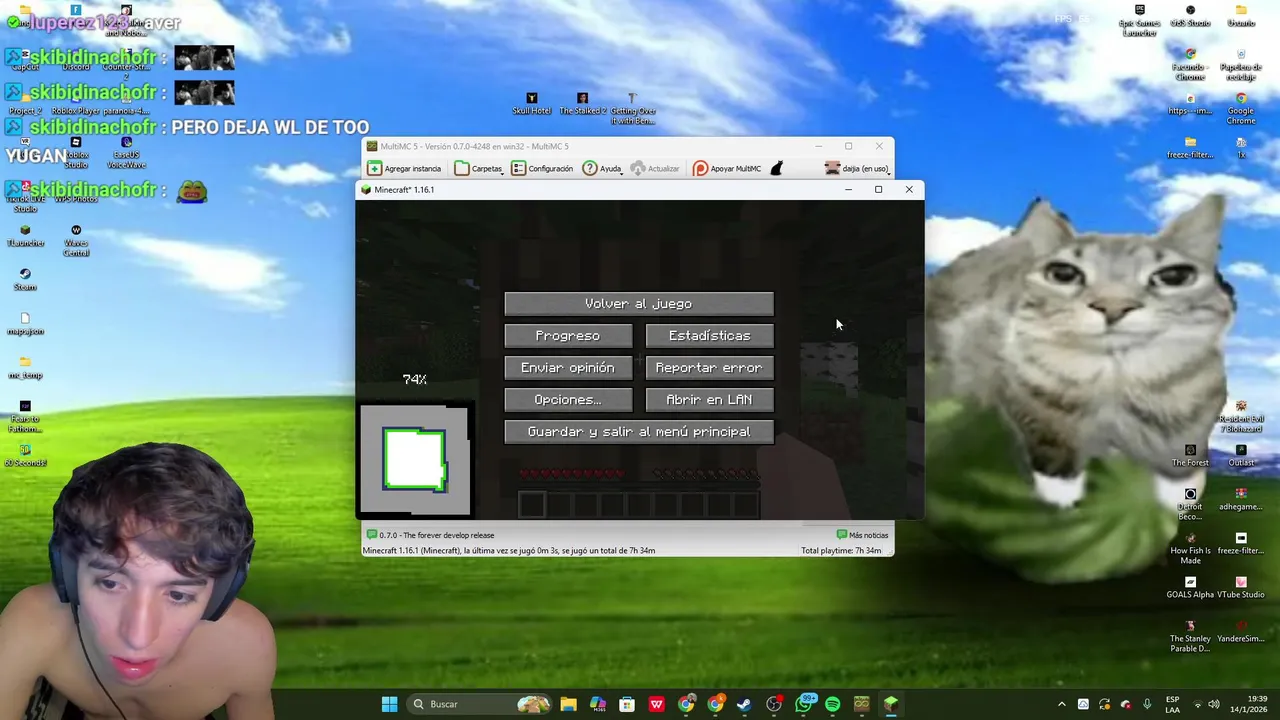Screen dimensions: 1280x720
Task: Open Papelera de reciclaje
Action: [1241, 64]
